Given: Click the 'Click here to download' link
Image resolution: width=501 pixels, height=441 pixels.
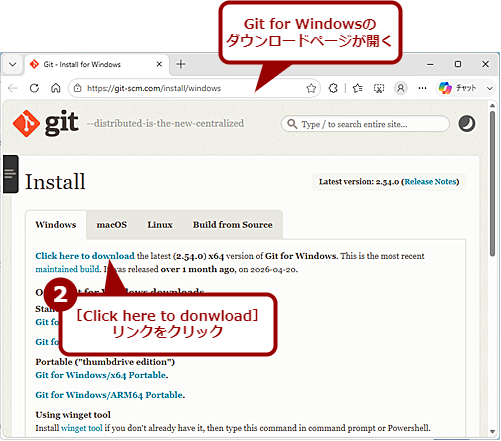Looking at the screenshot, I should coord(85,256).
